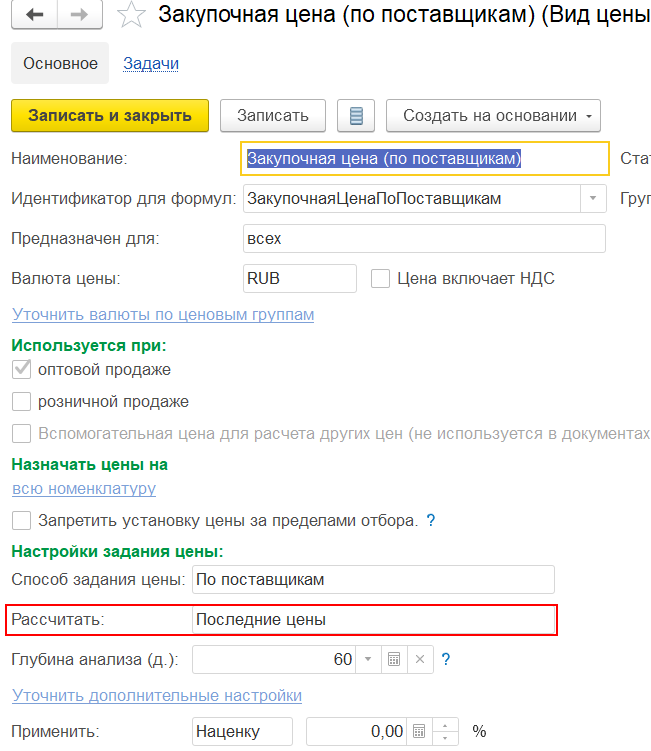Viewport: 651px width, 751px height.
Task: Open help for price restriction checkbox
Action: click(x=431, y=520)
